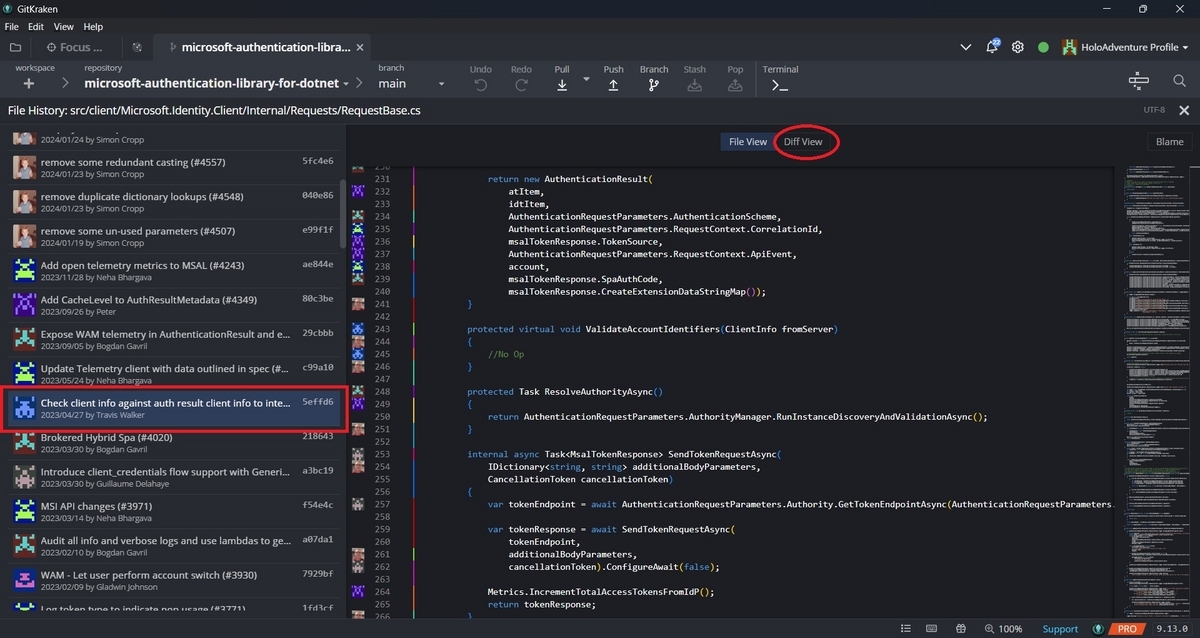1200x638 pixels.
Task: Select commit 'WAM - Let user perform account switch'
Action: 172,581
